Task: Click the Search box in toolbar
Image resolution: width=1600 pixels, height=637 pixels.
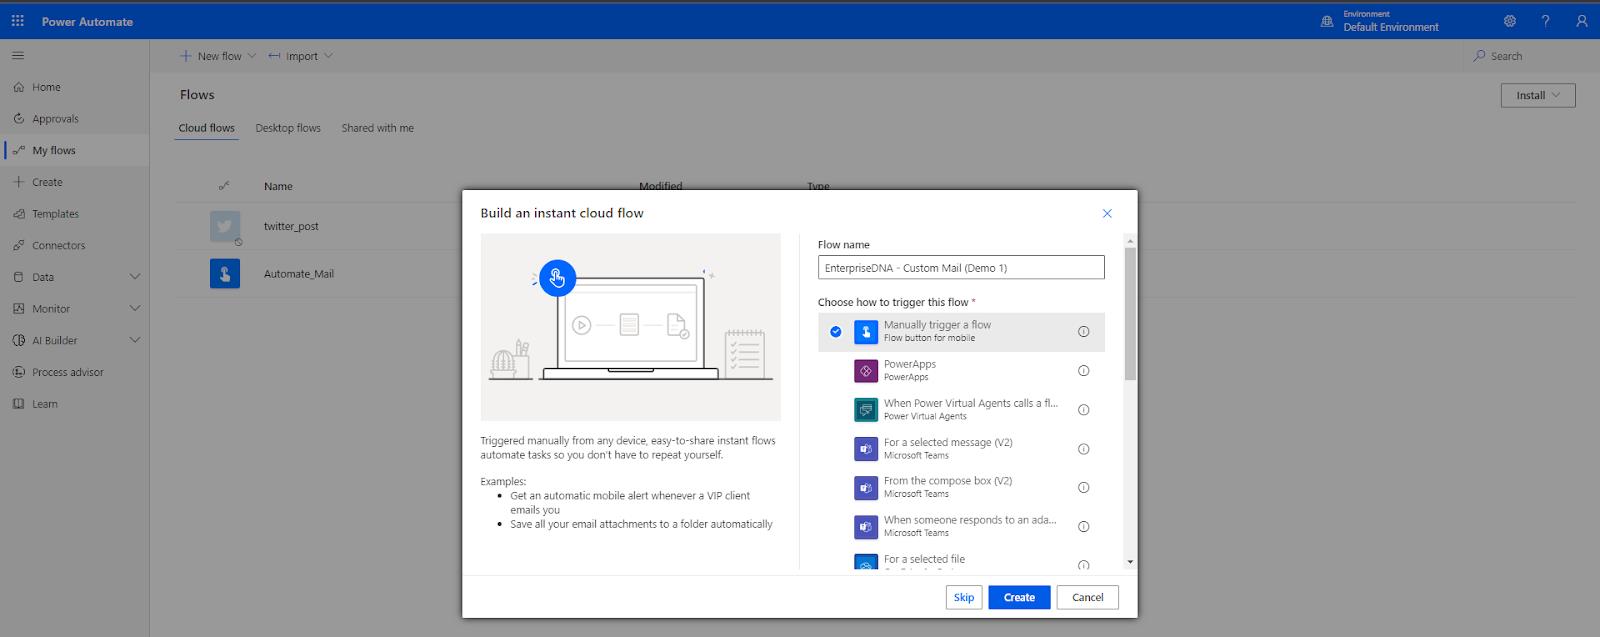Action: tap(1530, 56)
